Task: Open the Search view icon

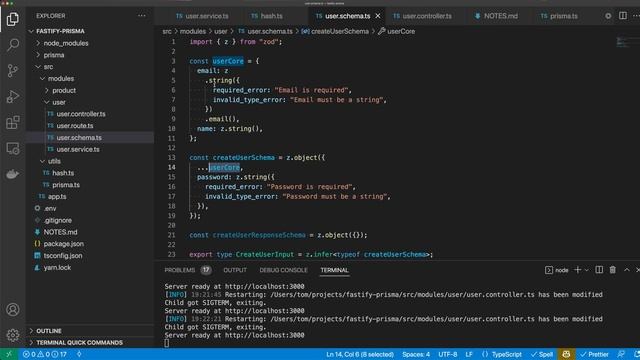Action: click(x=13, y=44)
